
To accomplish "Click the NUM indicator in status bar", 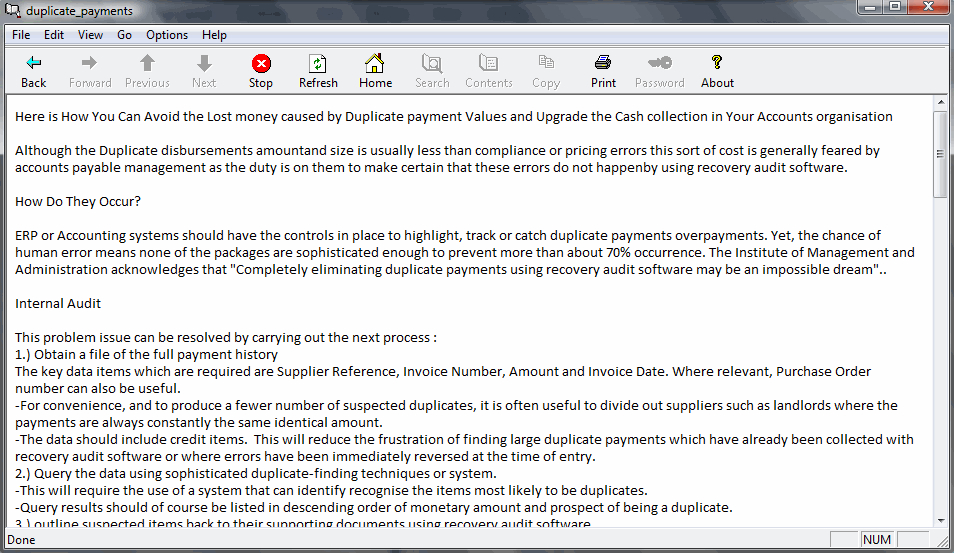I will click(876, 540).
